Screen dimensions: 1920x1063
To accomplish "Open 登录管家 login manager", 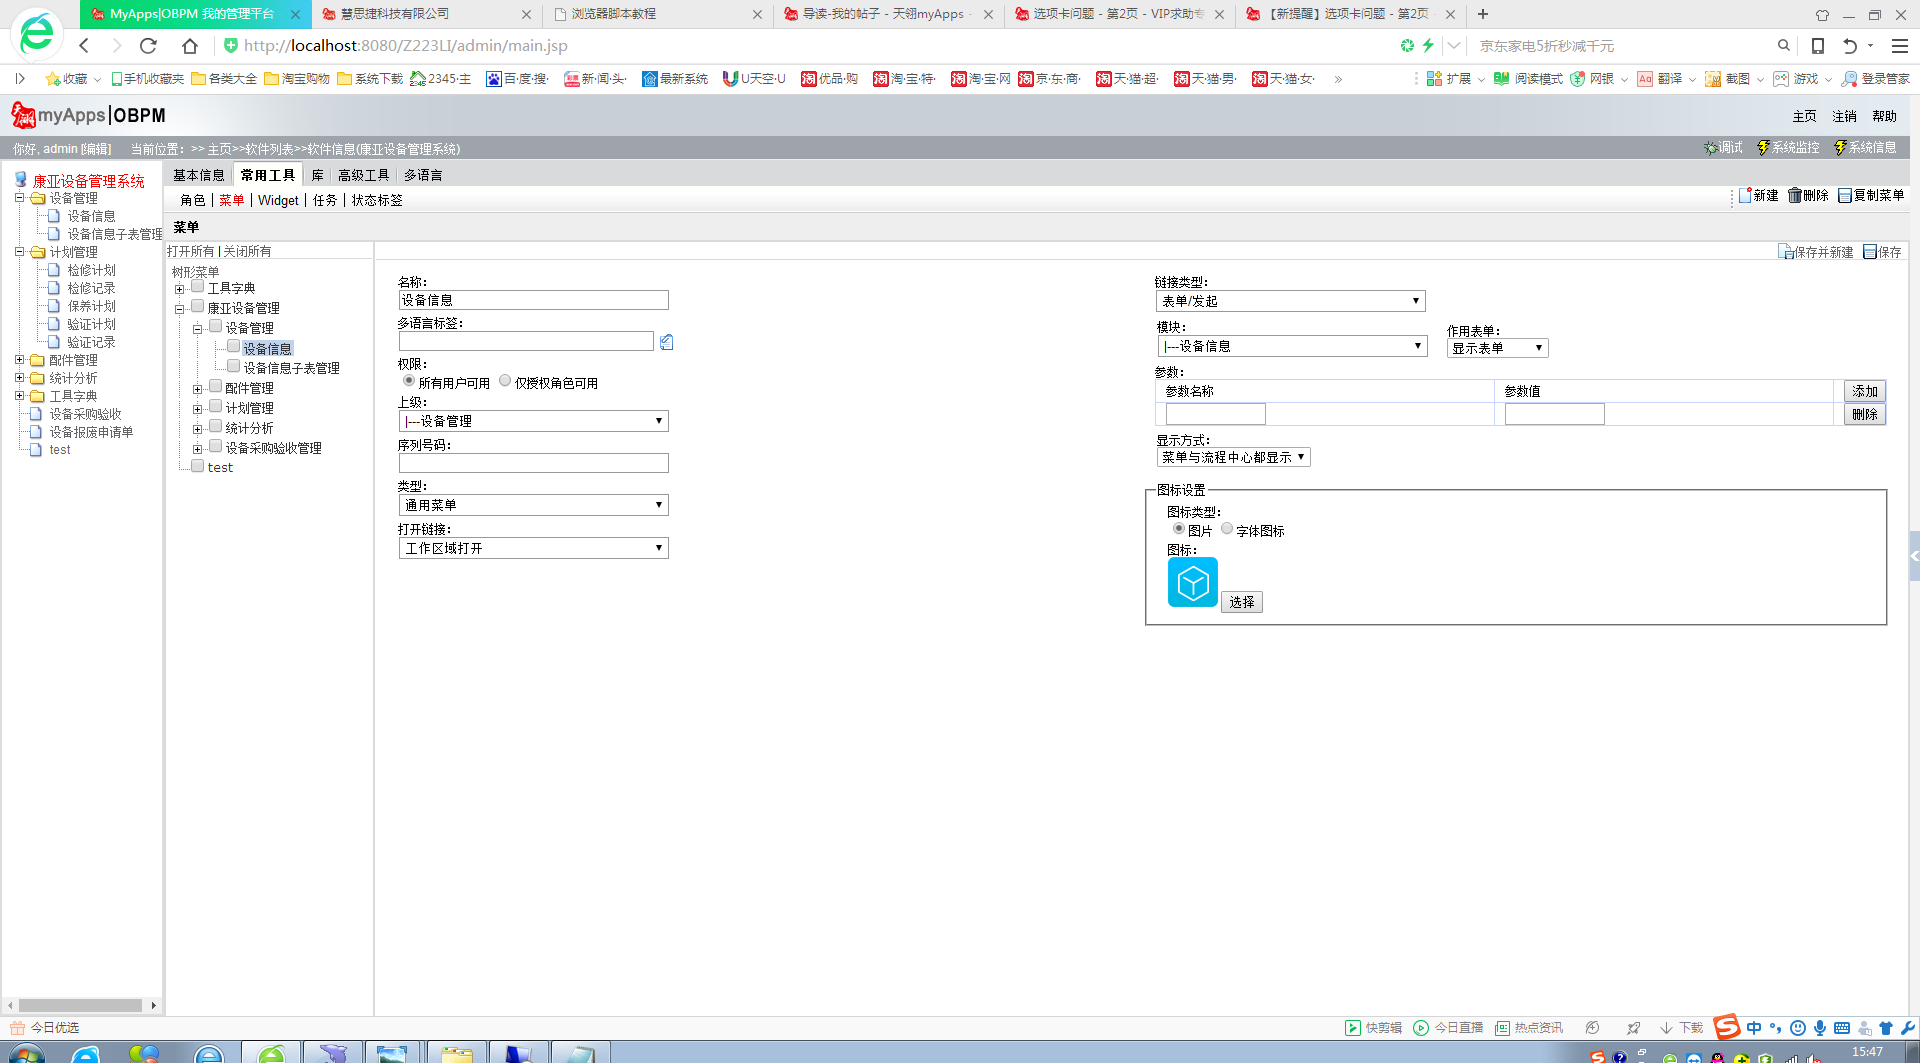I will (x=1876, y=79).
